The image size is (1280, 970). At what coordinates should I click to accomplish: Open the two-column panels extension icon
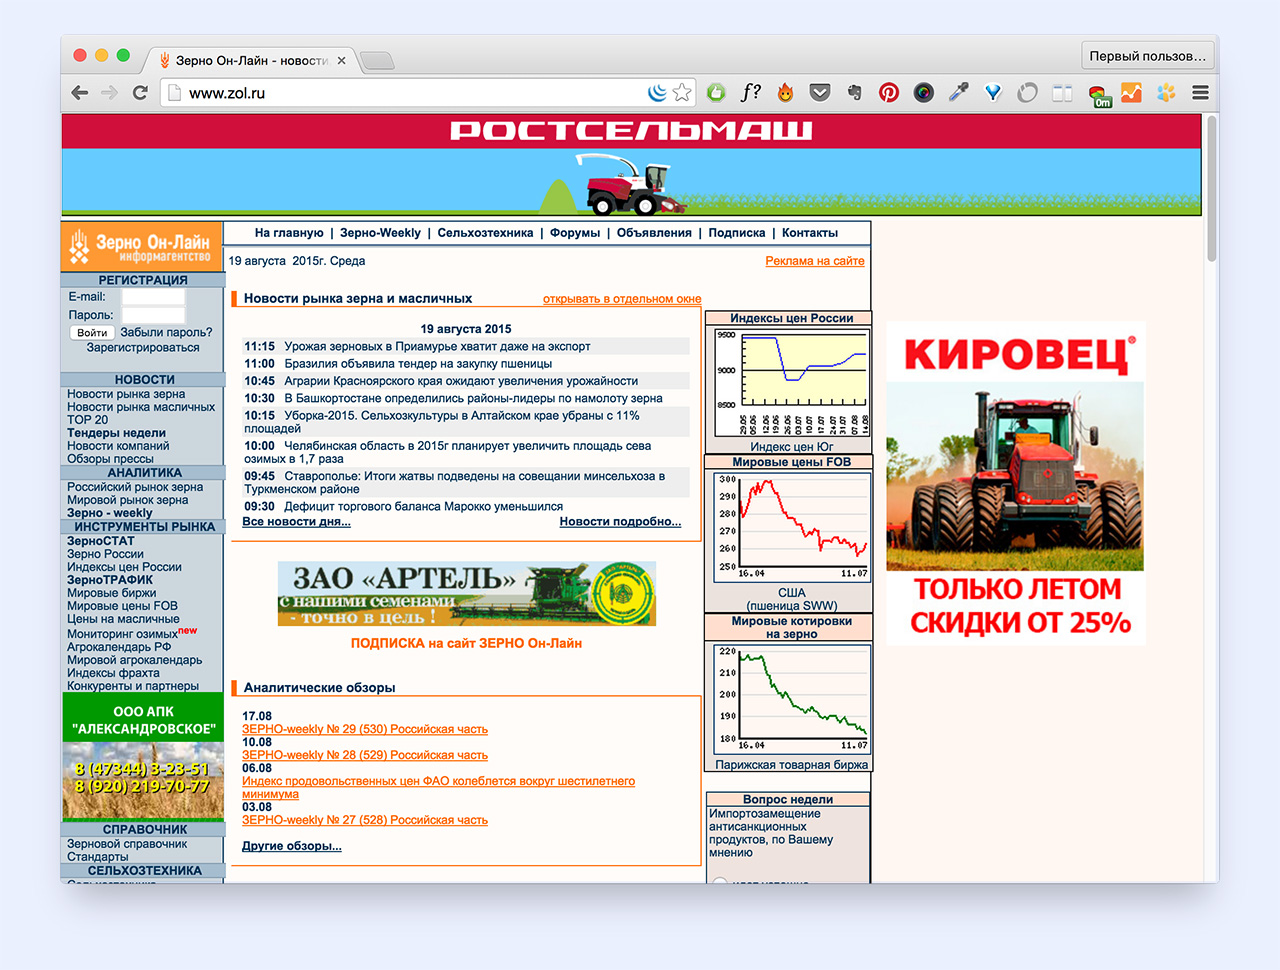click(1062, 93)
